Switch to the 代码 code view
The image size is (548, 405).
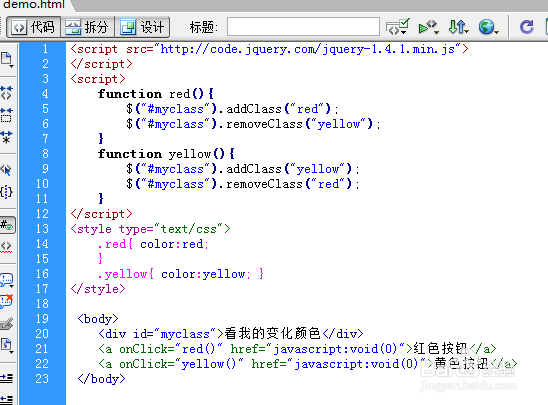click(34, 27)
